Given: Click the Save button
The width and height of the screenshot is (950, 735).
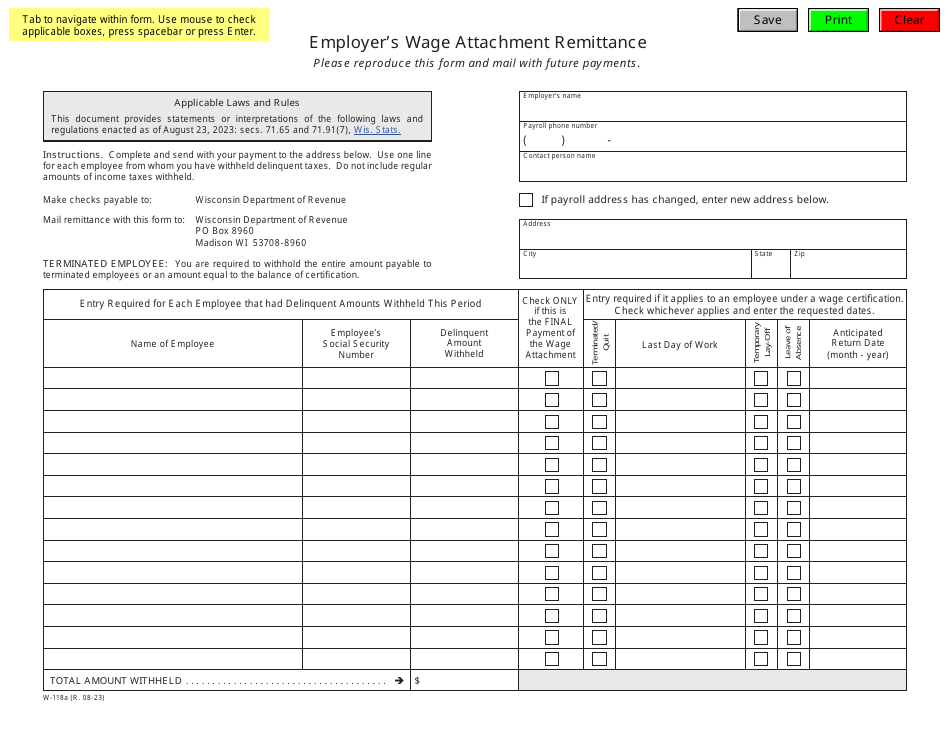Looking at the screenshot, I should click(x=766, y=19).
